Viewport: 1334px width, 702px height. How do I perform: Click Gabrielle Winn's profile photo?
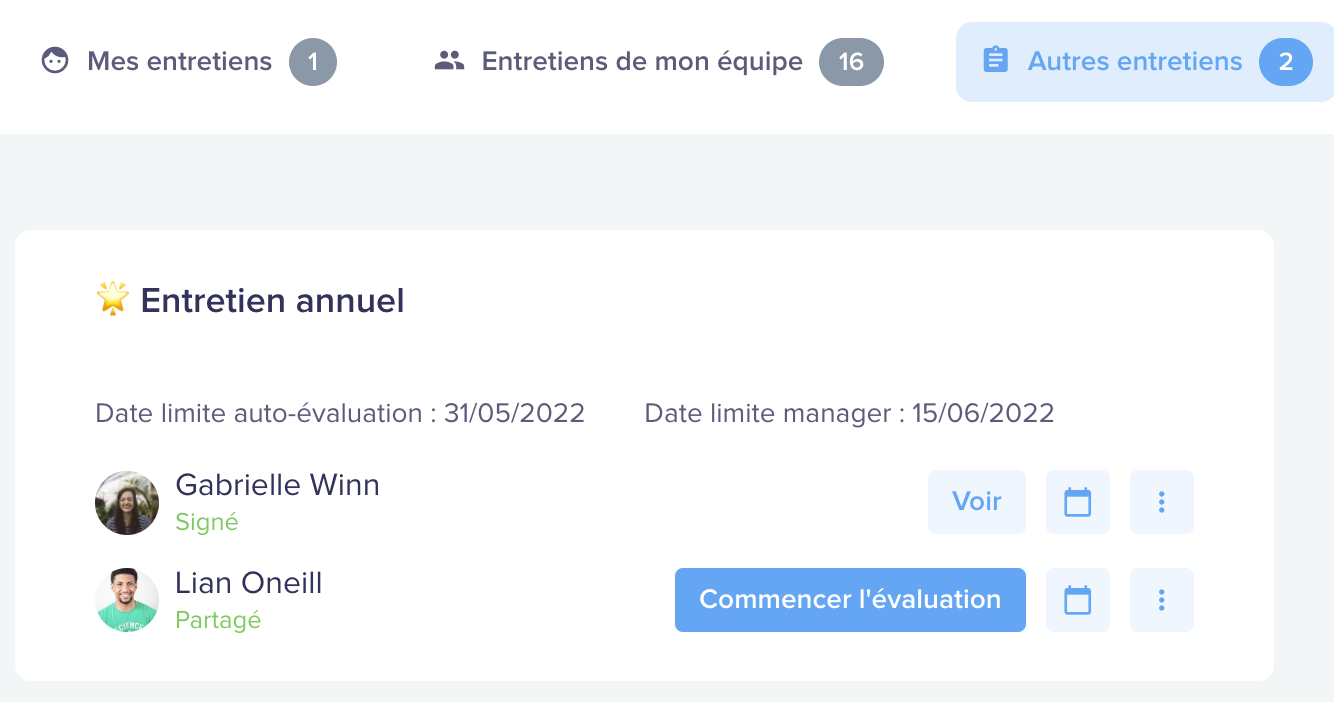[x=127, y=503]
